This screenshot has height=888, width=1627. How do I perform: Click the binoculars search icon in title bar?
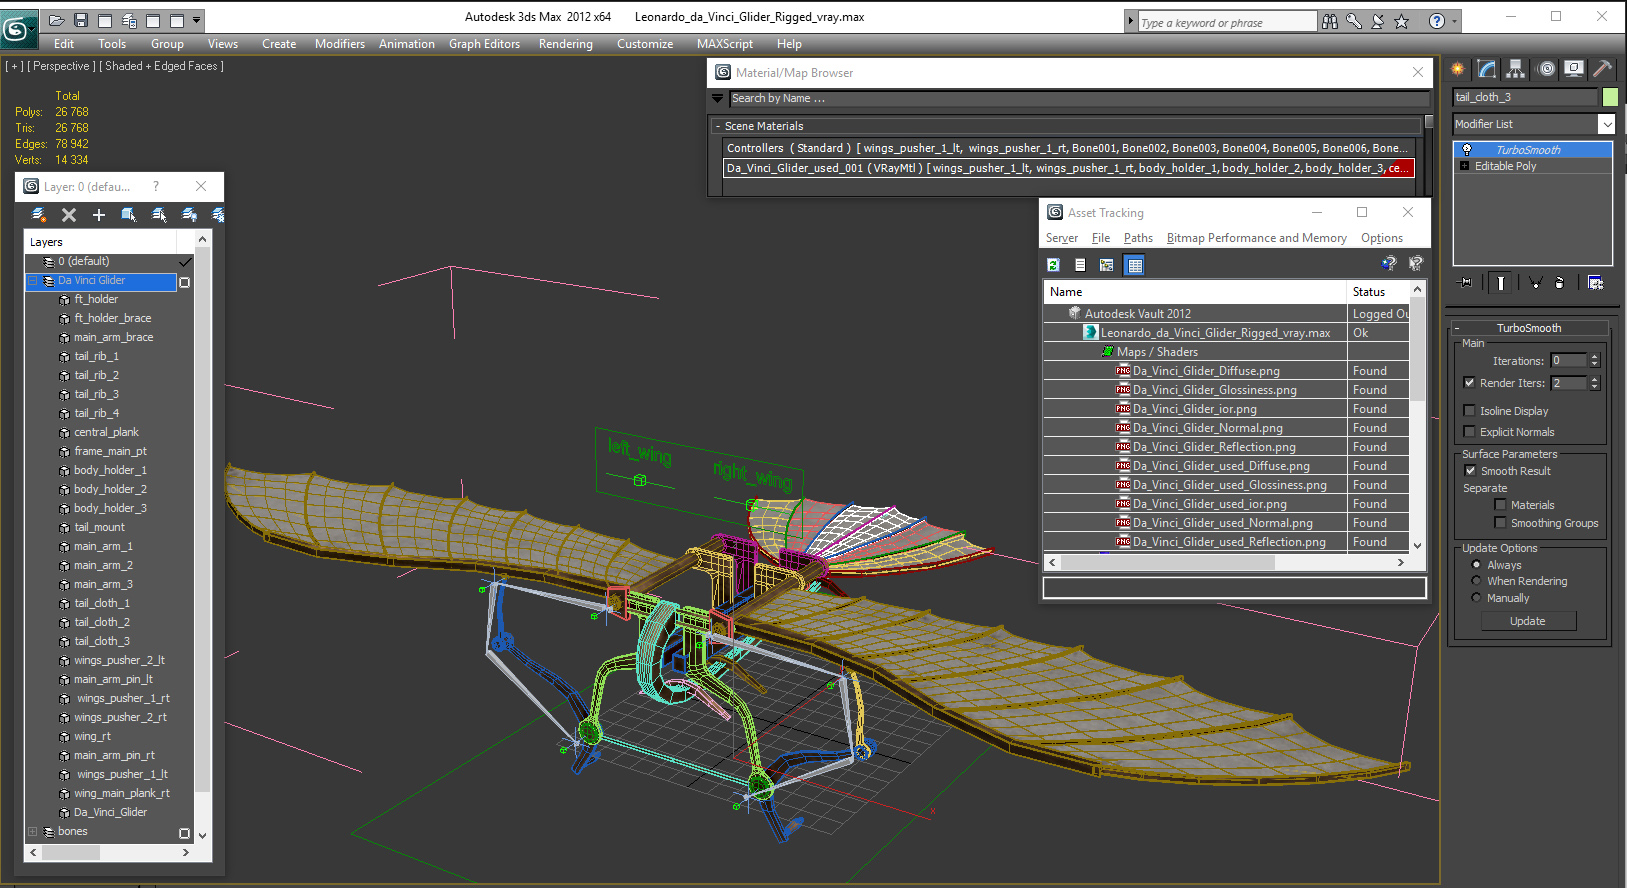1330,21
